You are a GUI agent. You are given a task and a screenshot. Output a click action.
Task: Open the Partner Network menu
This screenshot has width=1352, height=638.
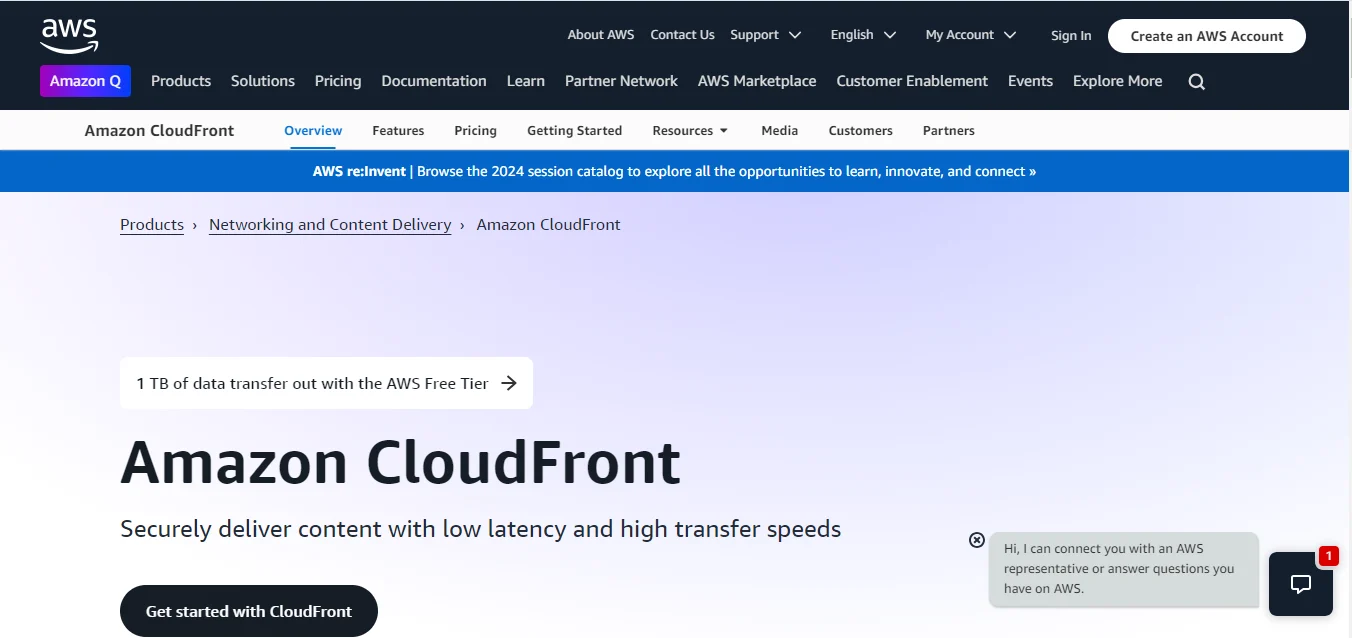pyautogui.click(x=621, y=81)
